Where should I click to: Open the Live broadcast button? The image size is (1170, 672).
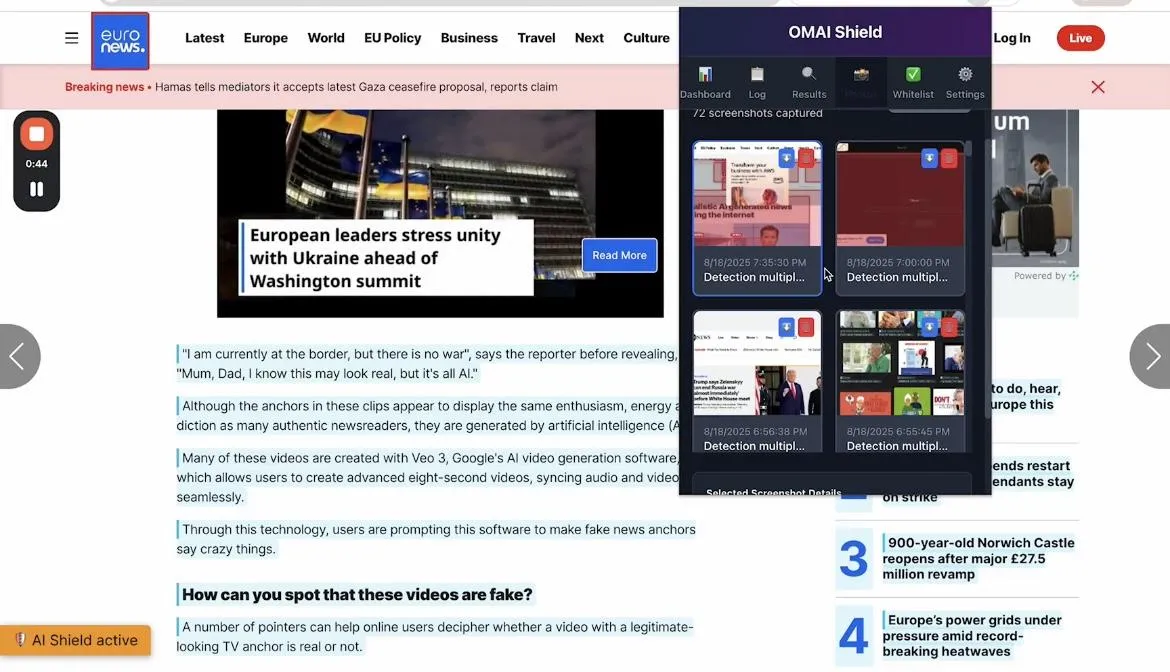coord(1080,38)
